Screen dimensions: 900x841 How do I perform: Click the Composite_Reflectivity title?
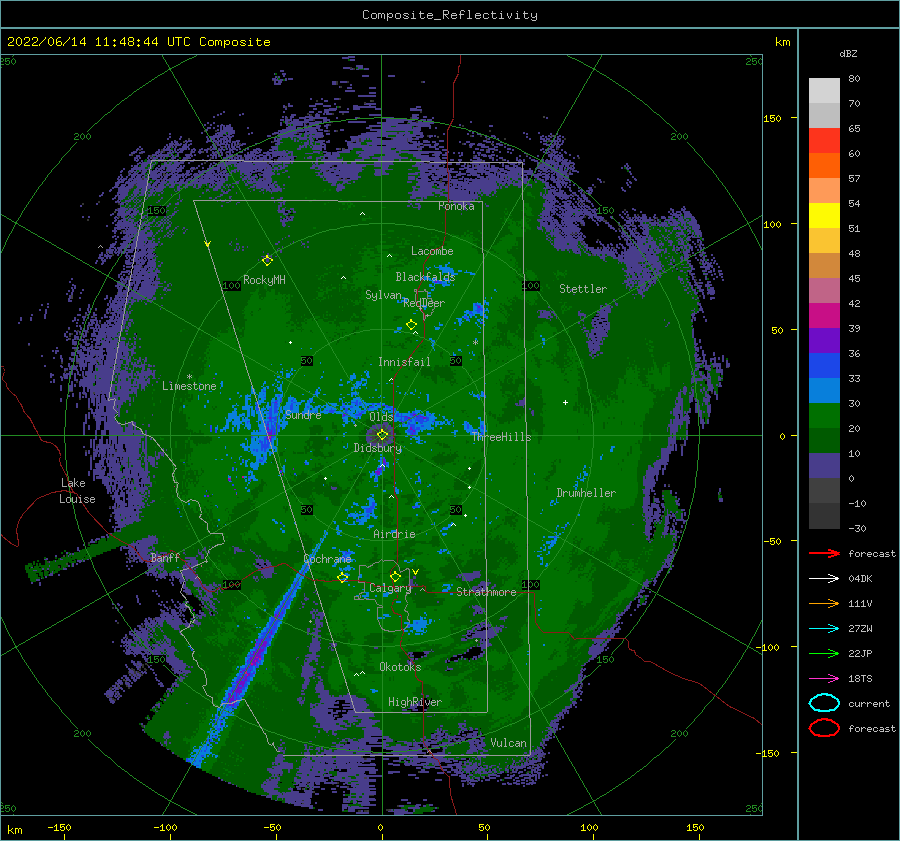tap(450, 15)
